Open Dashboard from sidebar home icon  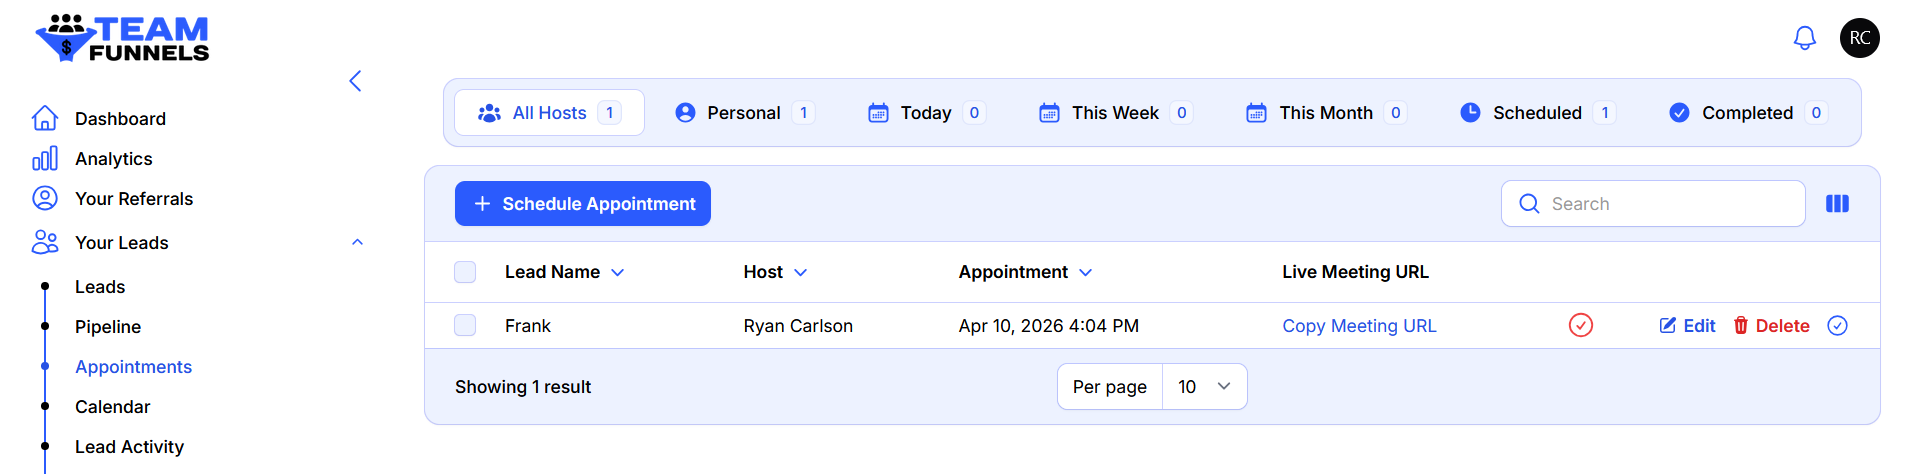45,119
